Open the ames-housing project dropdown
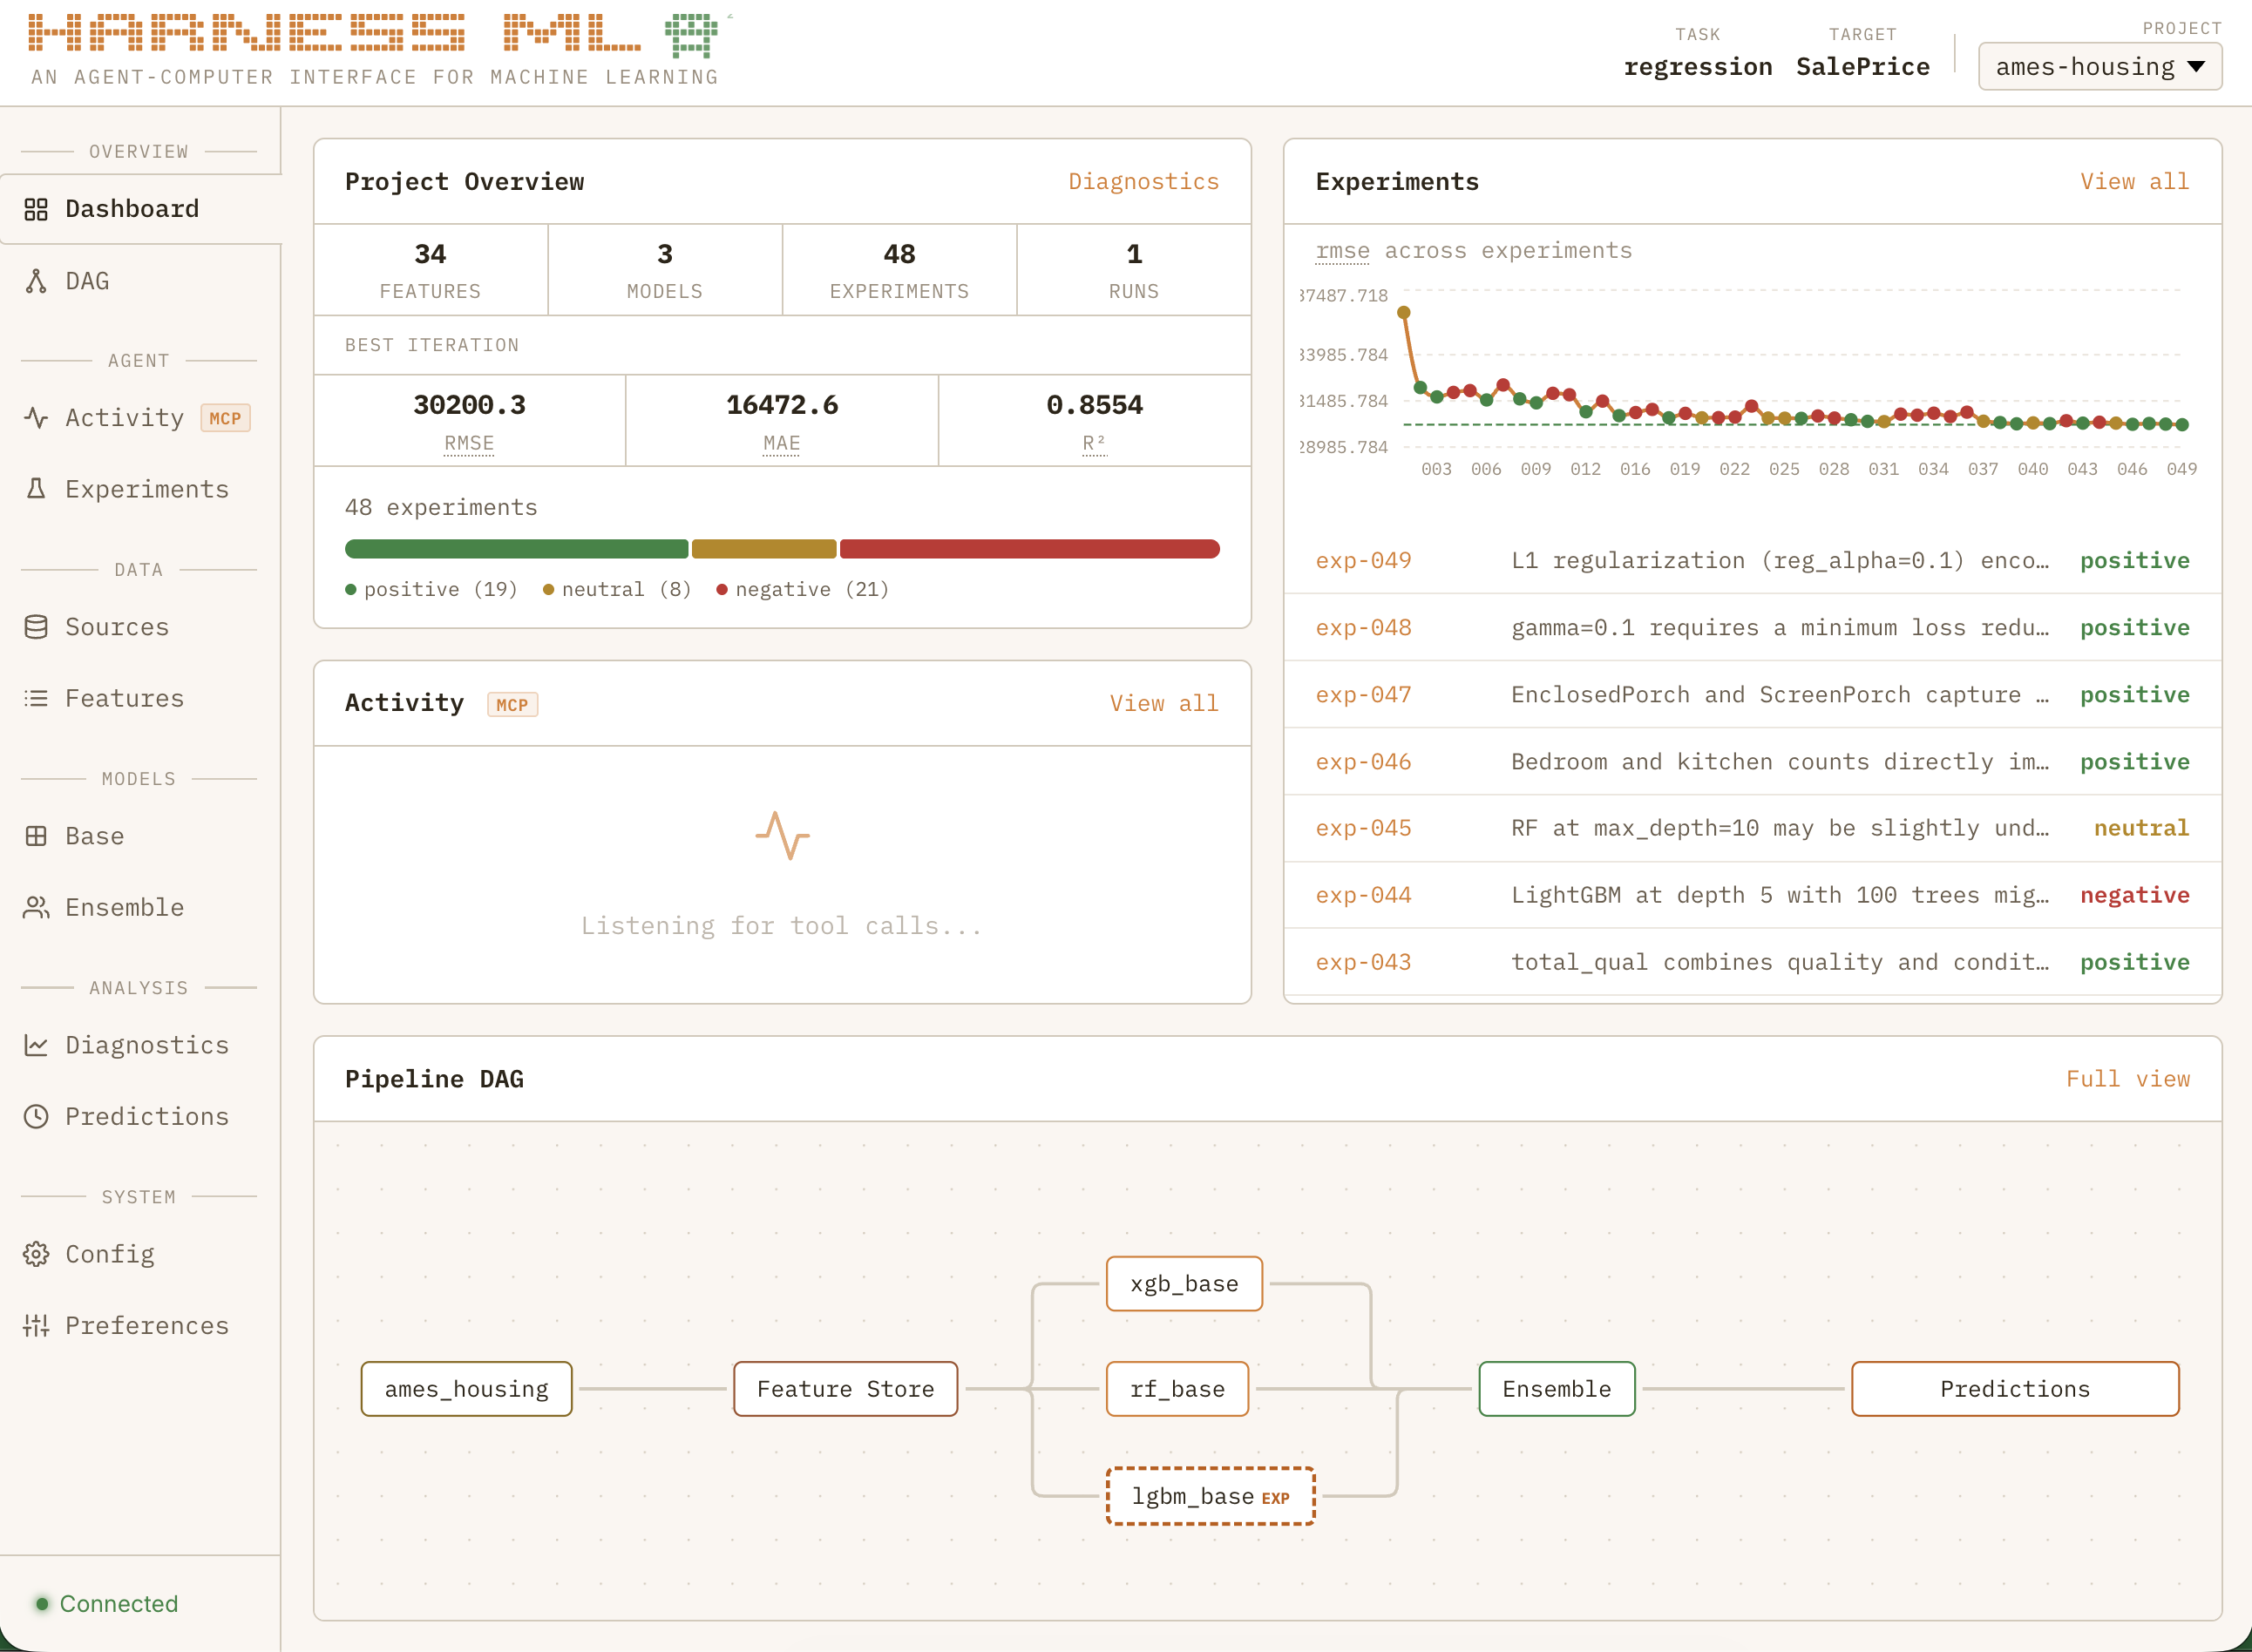 [2099, 66]
